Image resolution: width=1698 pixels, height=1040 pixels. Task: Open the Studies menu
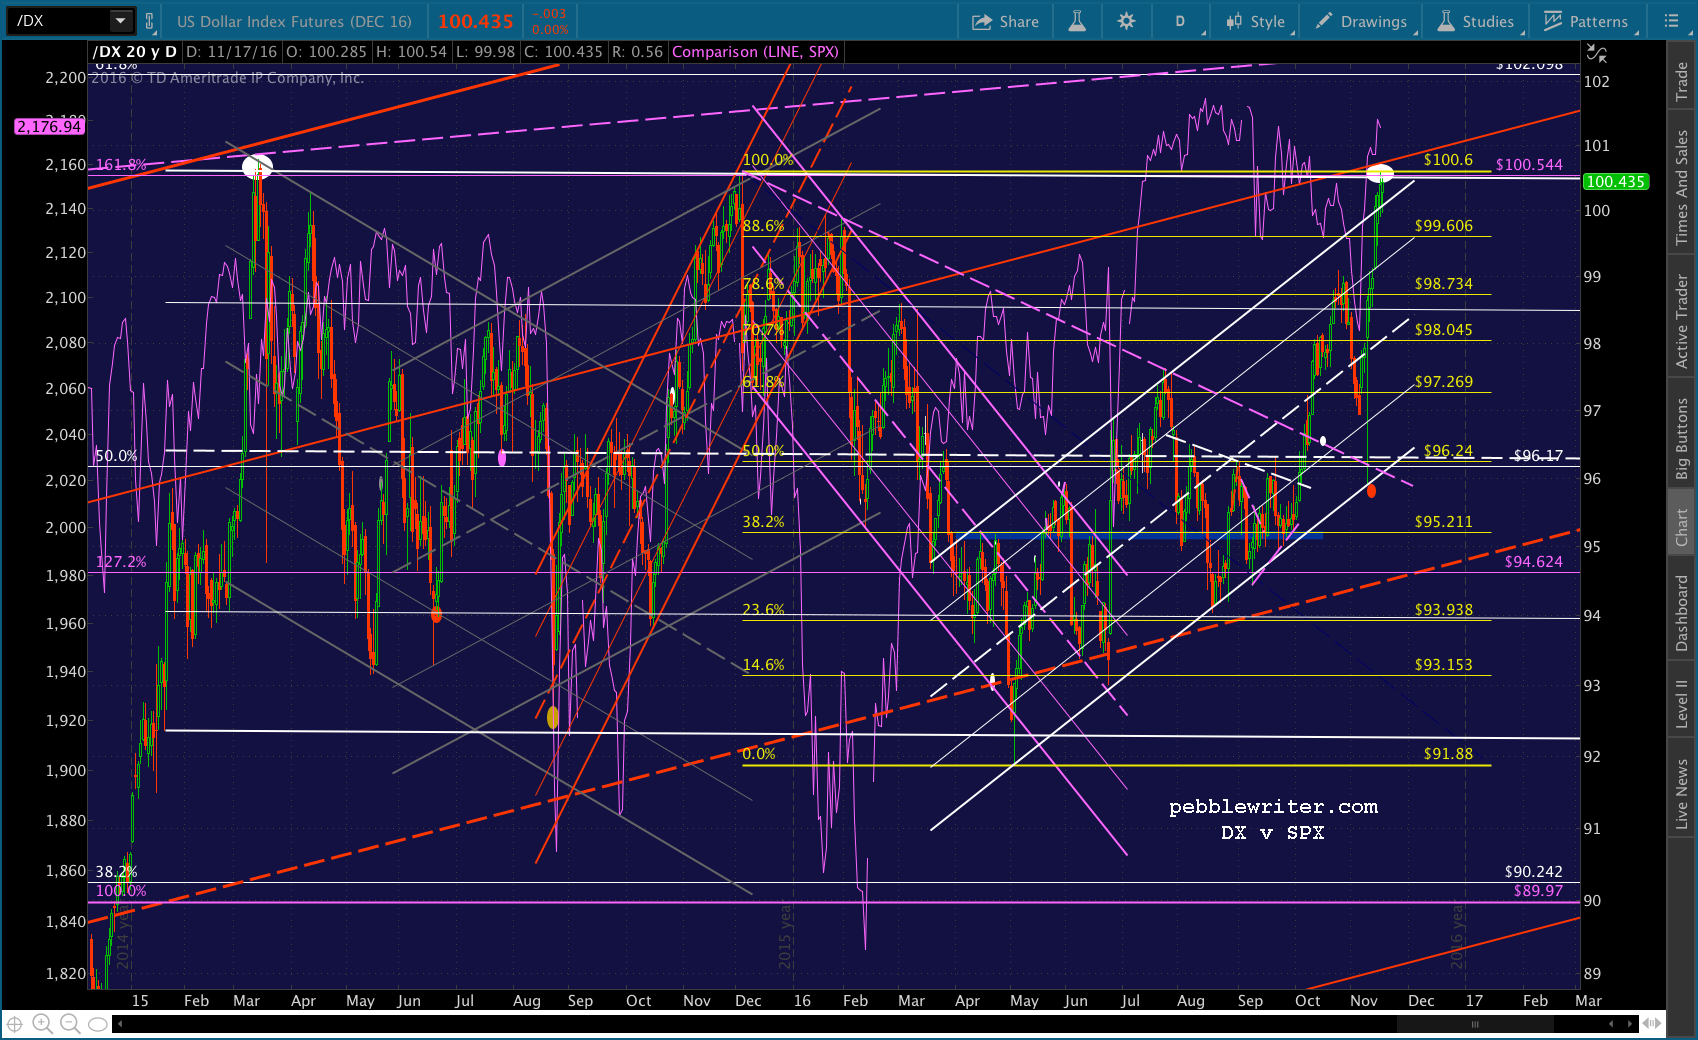point(1476,21)
